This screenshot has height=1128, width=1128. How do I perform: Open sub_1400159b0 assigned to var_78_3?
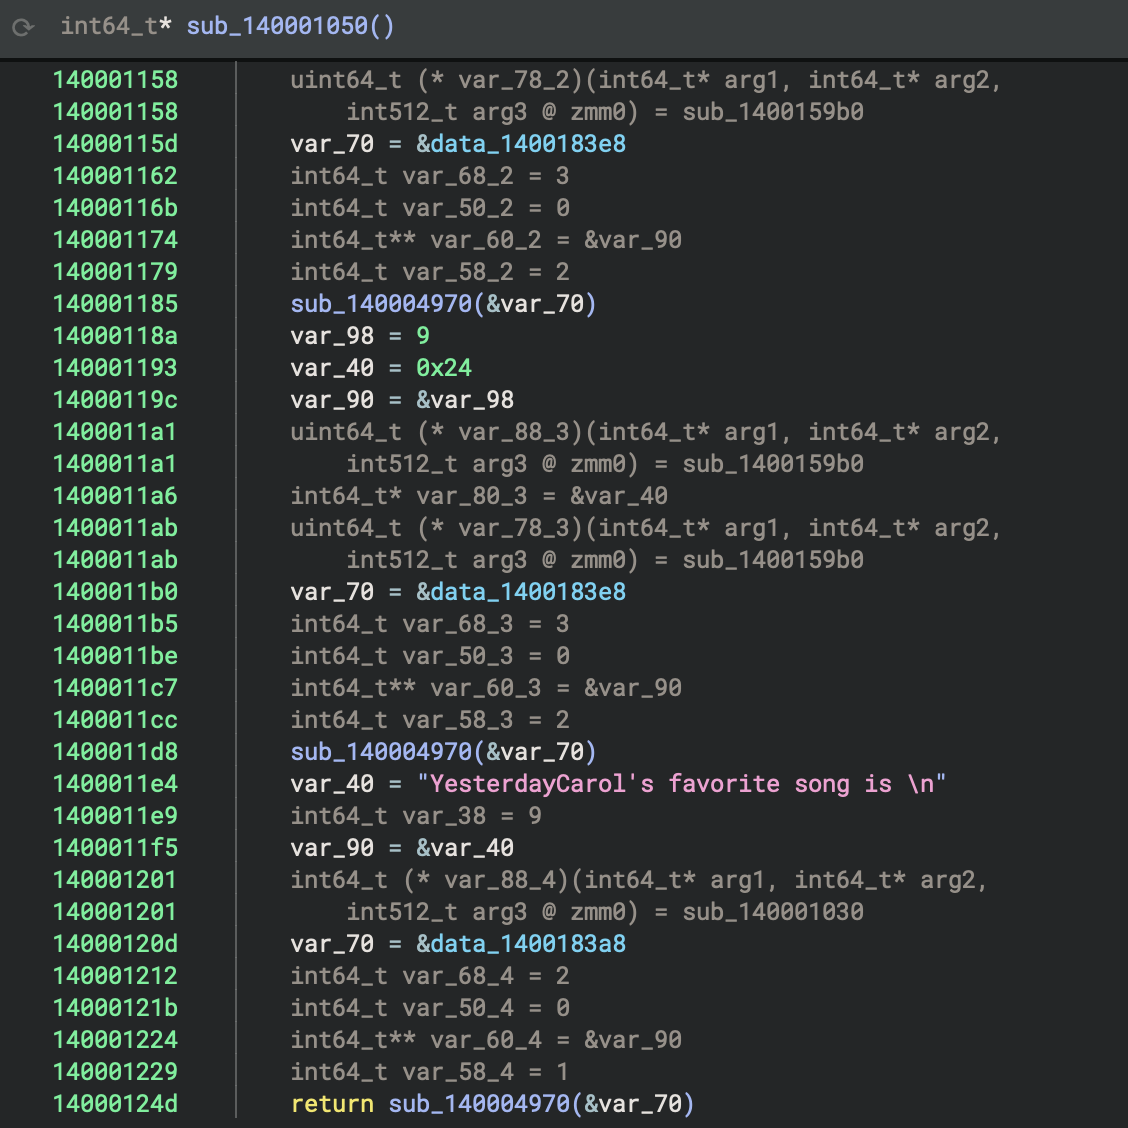[x=773, y=560]
